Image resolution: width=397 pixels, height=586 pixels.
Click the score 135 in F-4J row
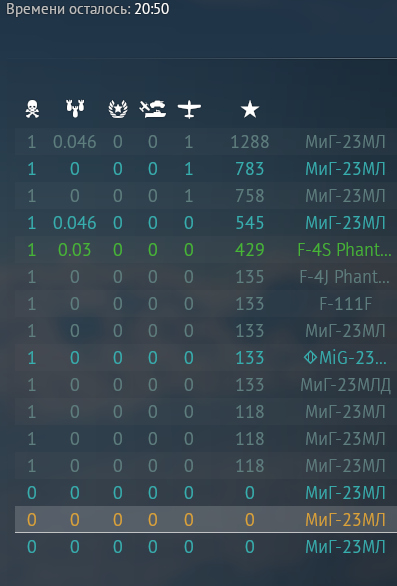pyautogui.click(x=250, y=277)
